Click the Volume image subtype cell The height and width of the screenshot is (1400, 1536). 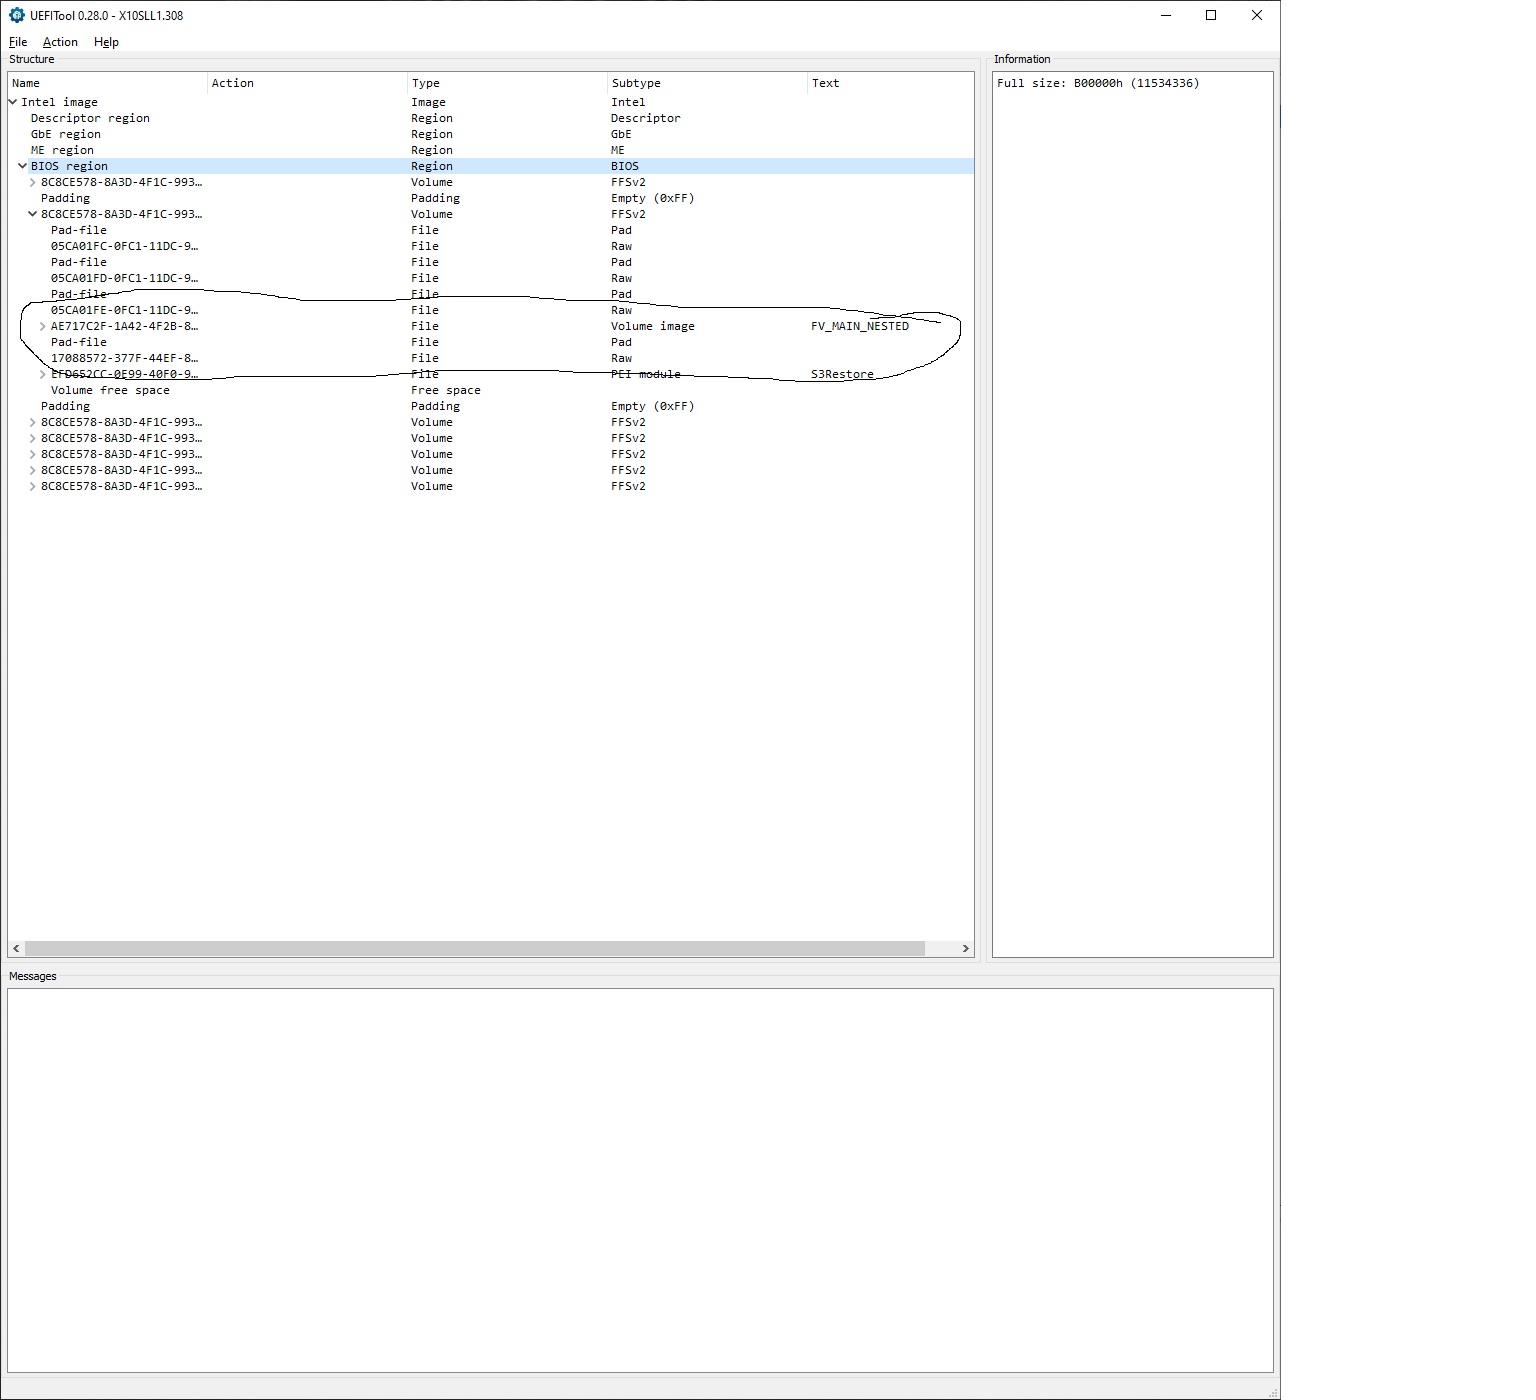point(652,326)
